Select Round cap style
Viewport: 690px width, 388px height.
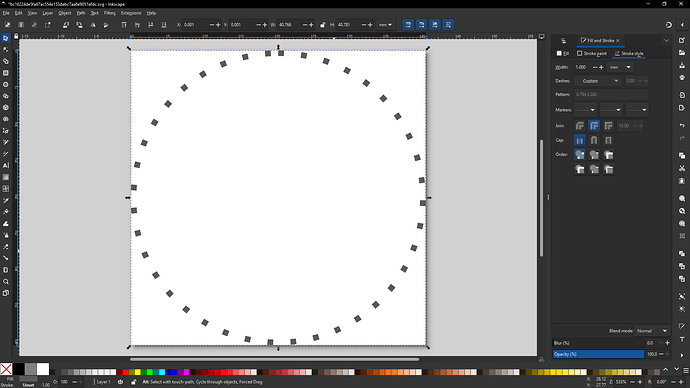(594, 140)
